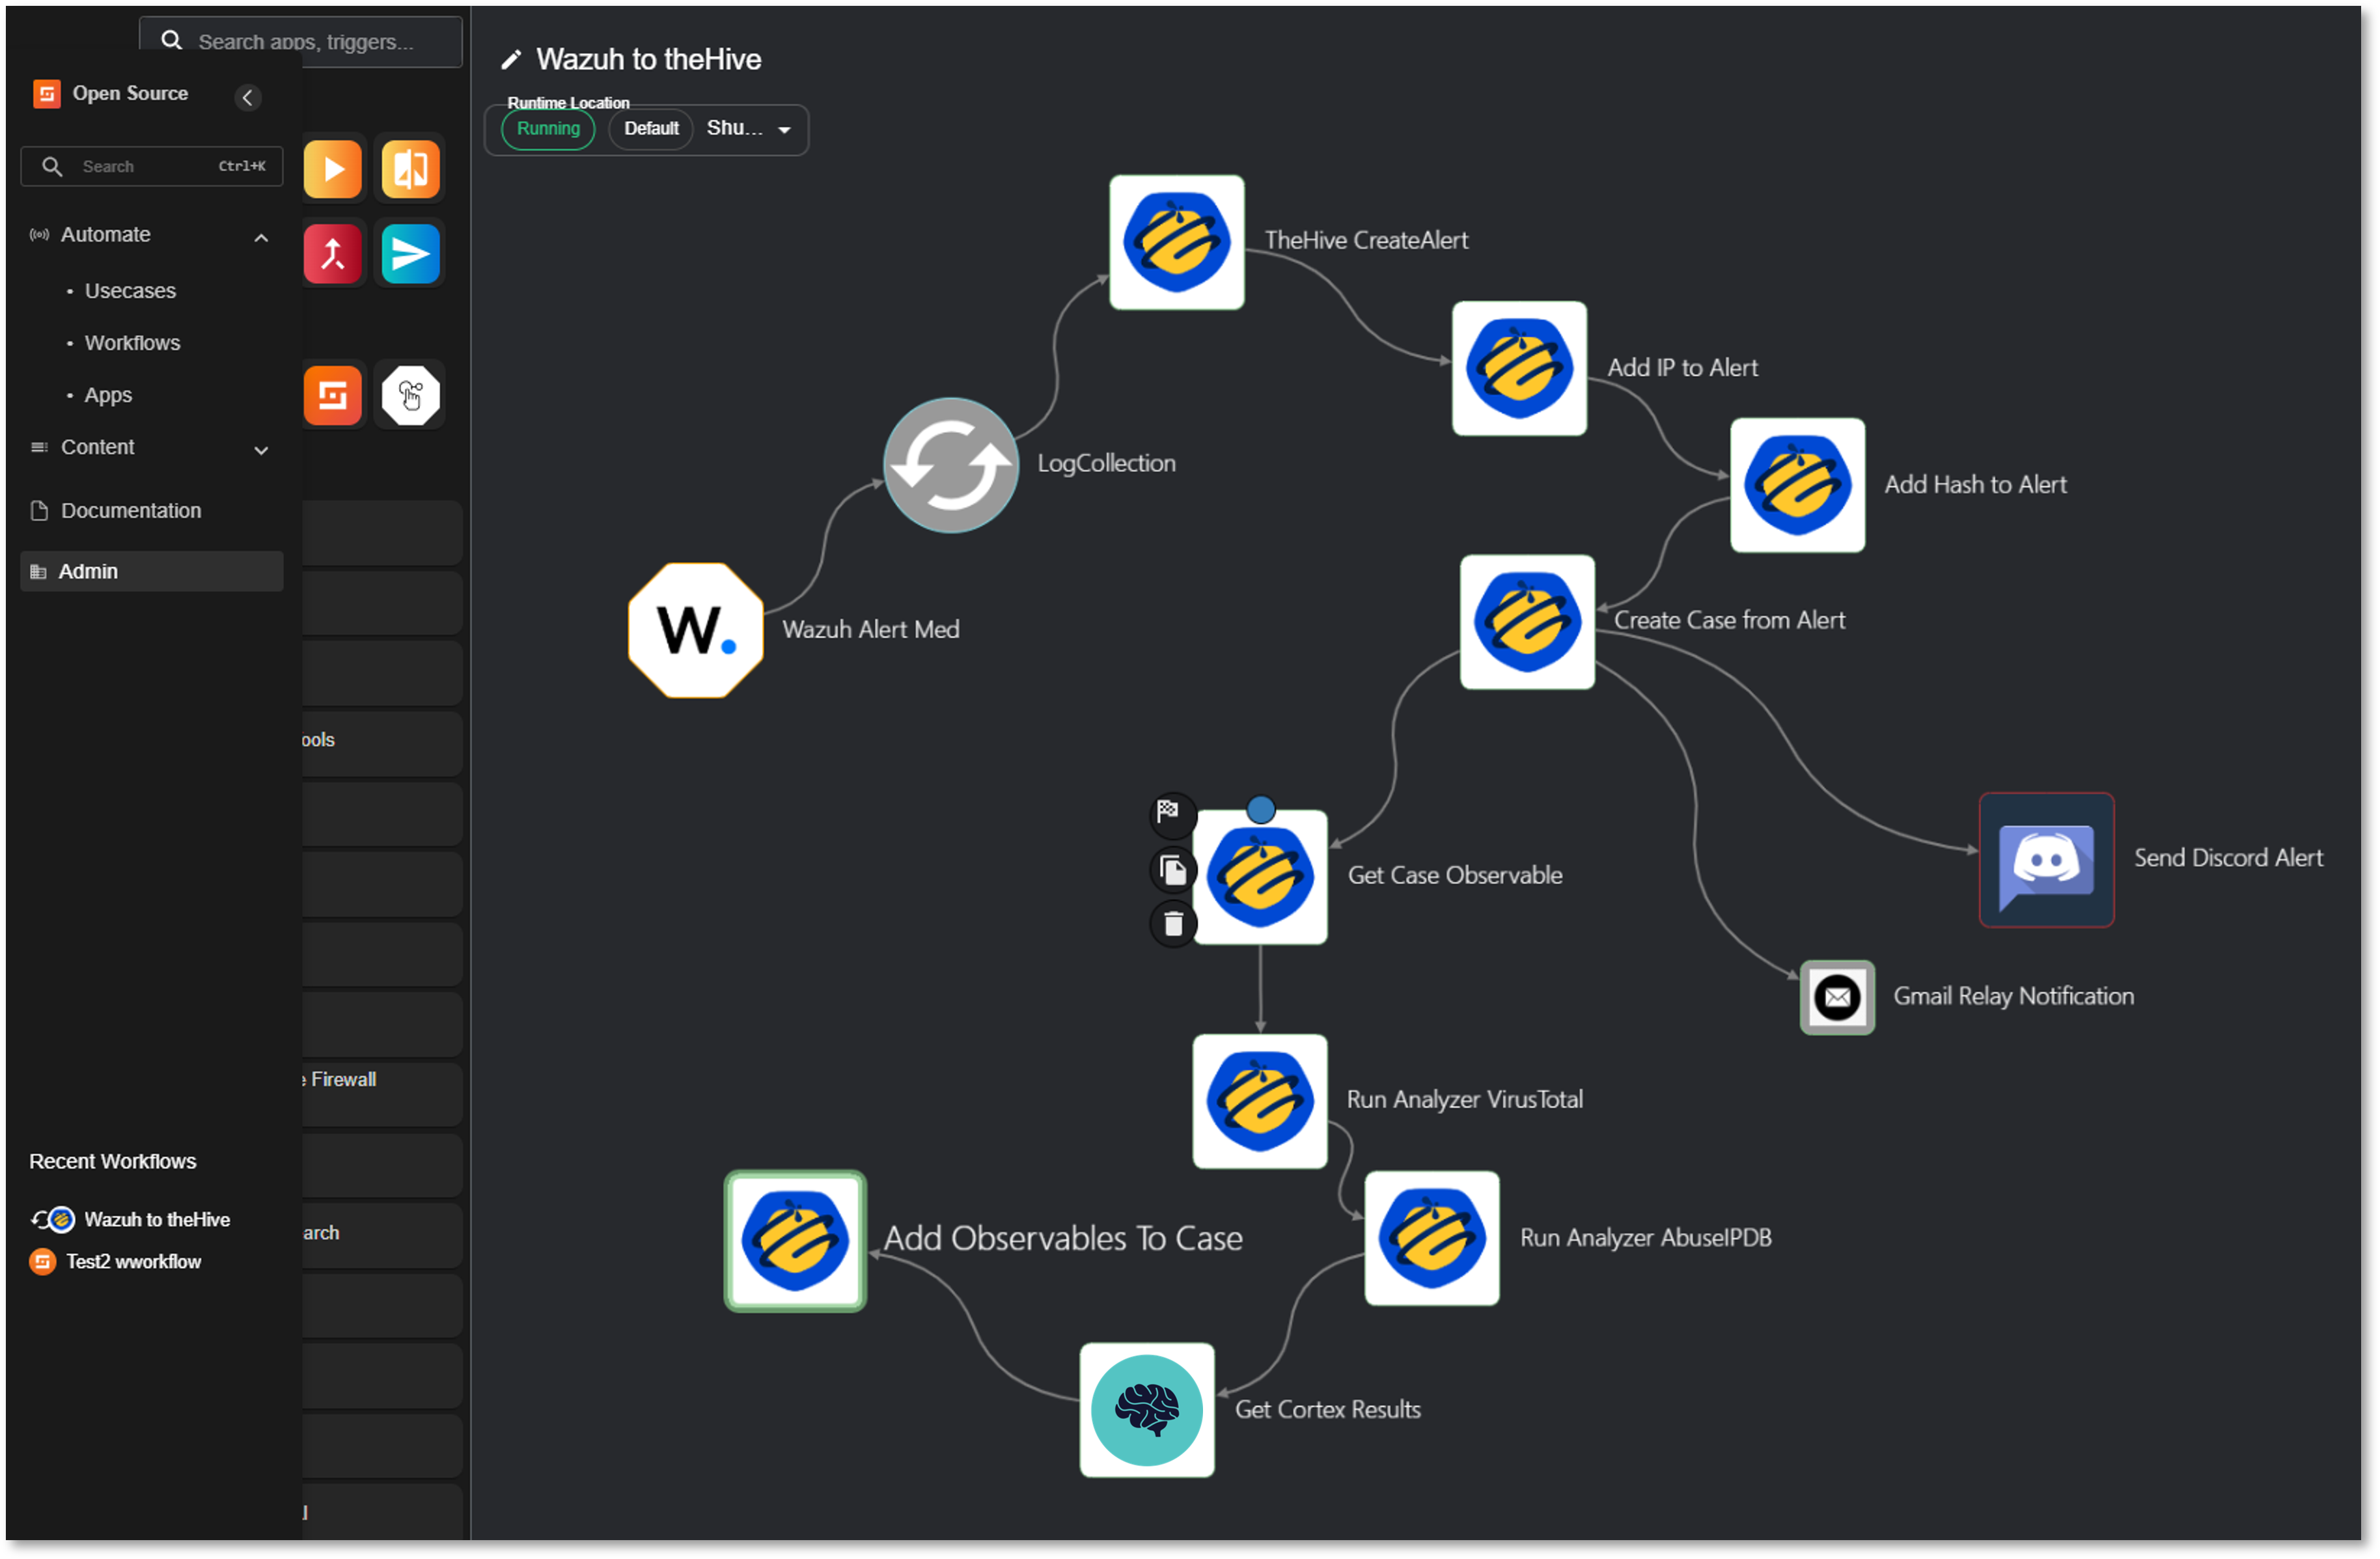The width and height of the screenshot is (2380, 1559).
Task: Open the runtime location dropdown
Action: tap(786, 129)
